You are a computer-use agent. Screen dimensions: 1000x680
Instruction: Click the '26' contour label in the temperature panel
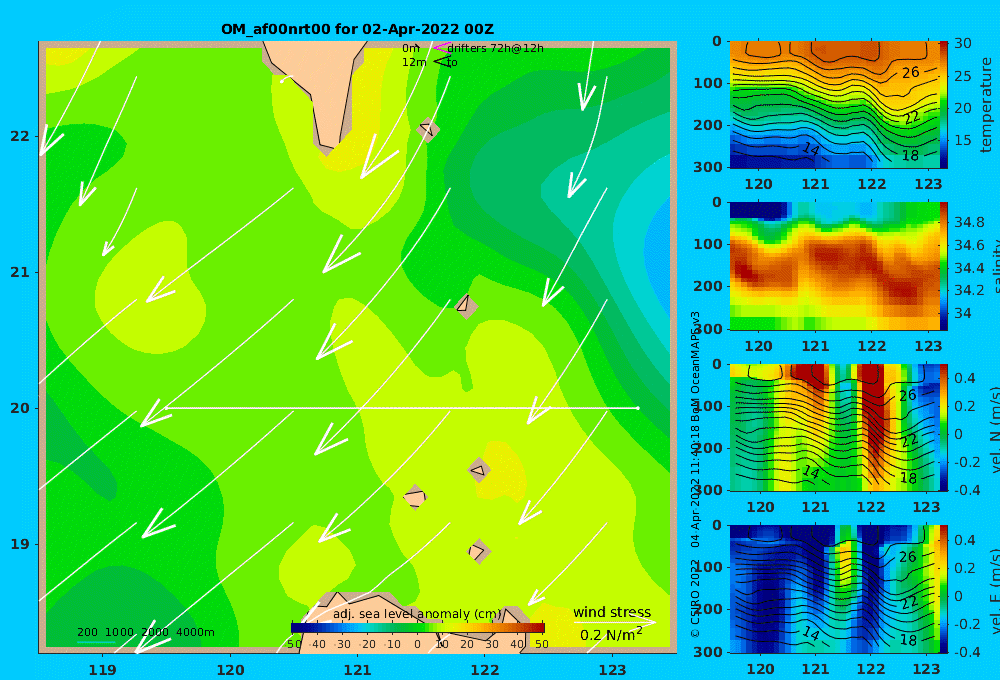[x=911, y=72]
